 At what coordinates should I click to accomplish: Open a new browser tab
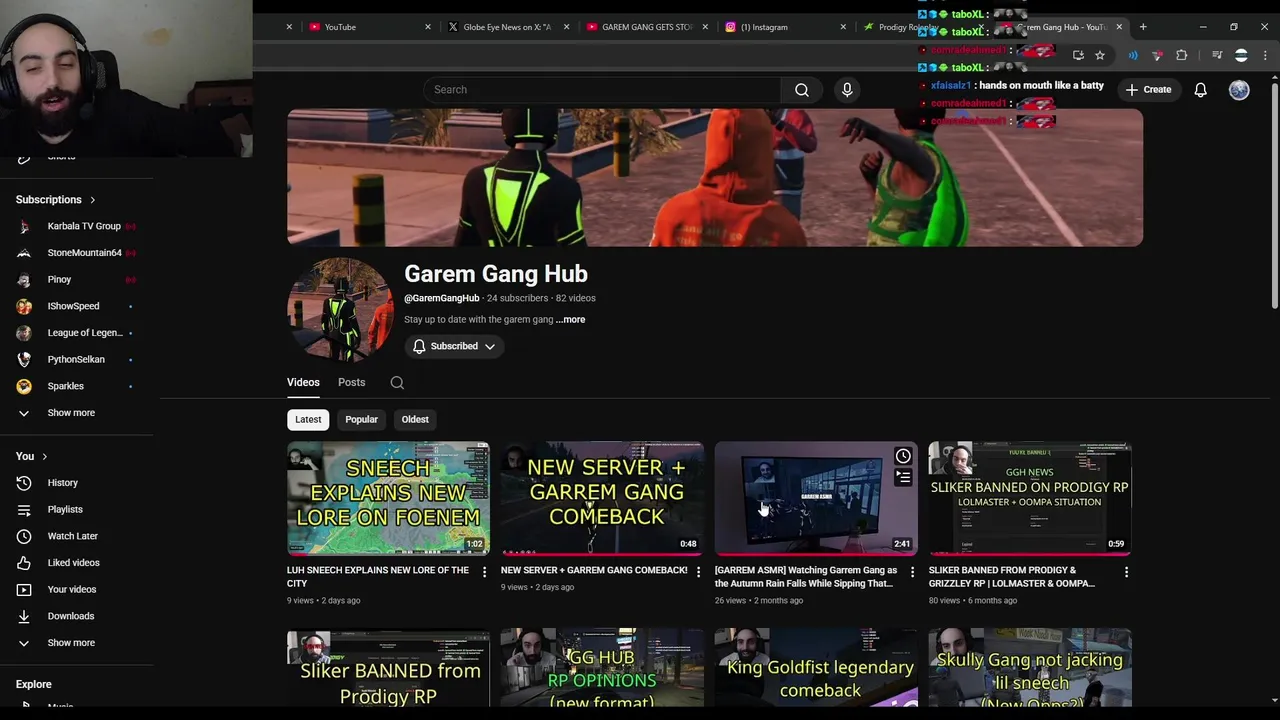1143,27
